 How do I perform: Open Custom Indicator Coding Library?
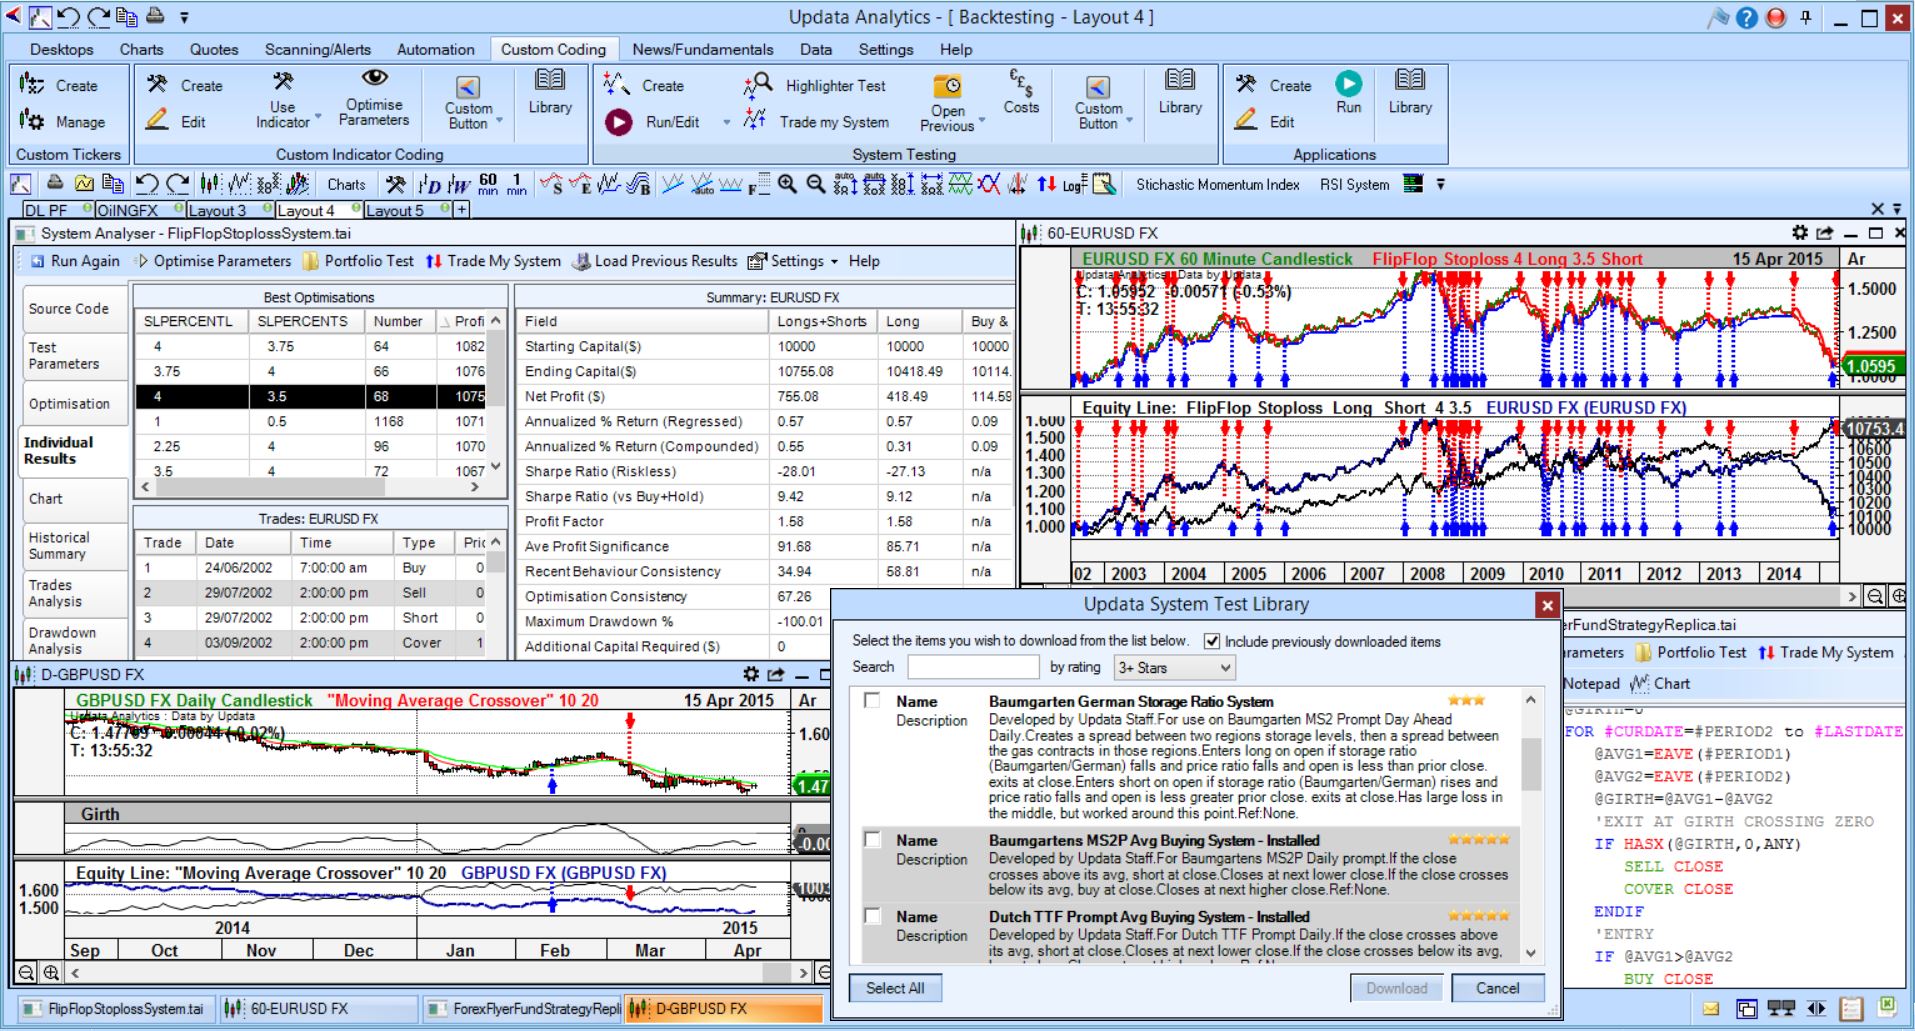[550, 92]
